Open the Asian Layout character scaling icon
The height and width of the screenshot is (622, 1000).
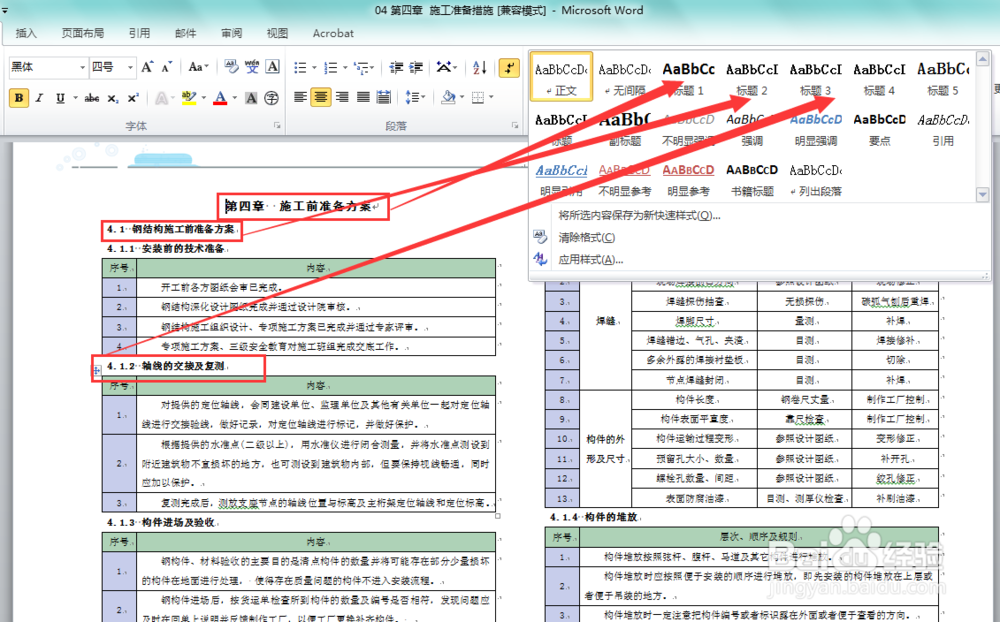[x=445, y=68]
